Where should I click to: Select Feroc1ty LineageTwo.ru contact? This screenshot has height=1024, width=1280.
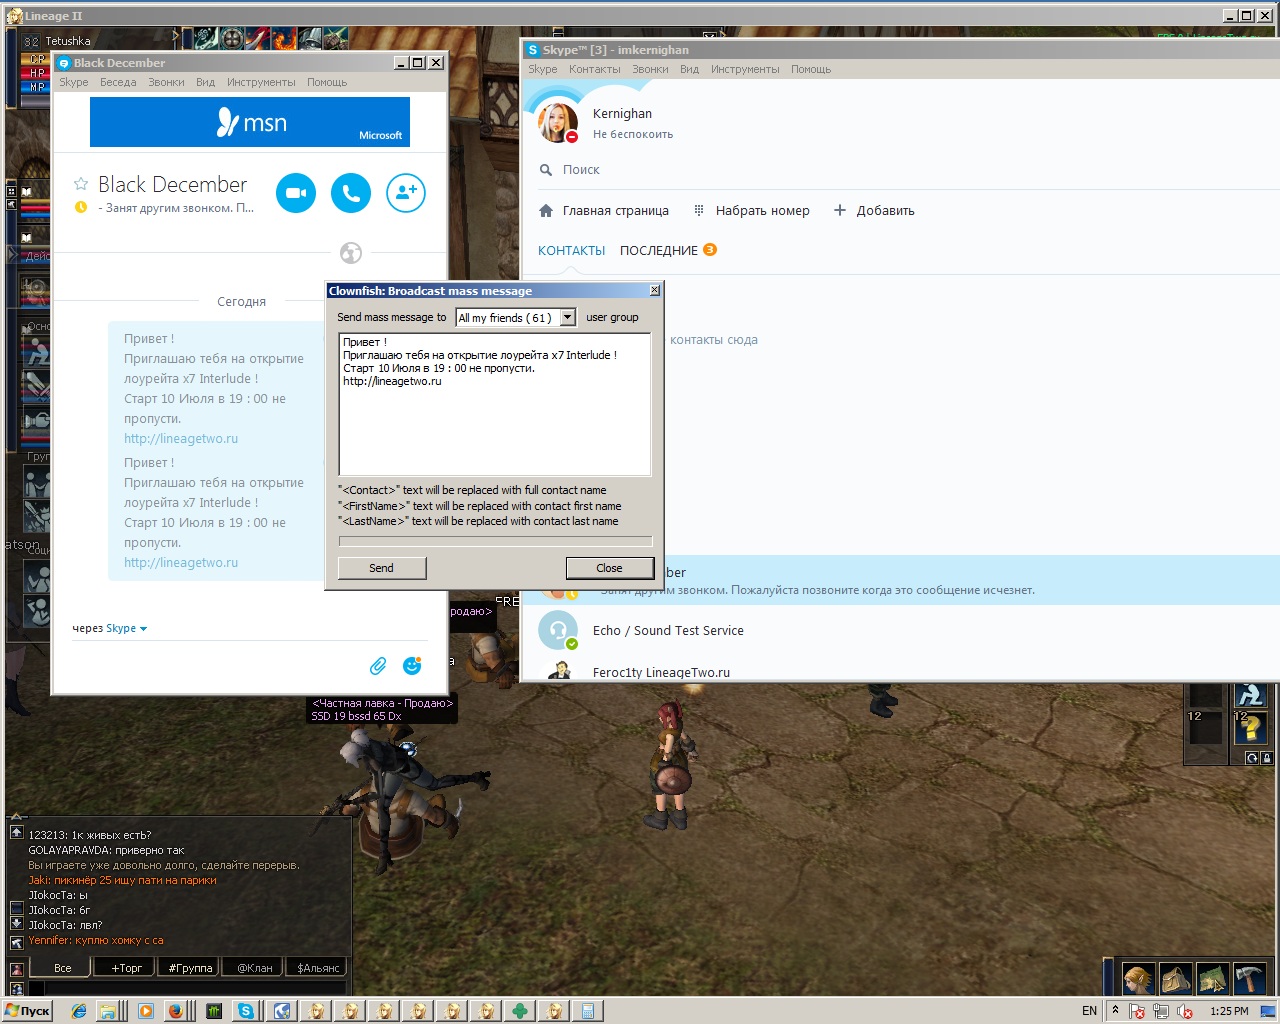[661, 672]
